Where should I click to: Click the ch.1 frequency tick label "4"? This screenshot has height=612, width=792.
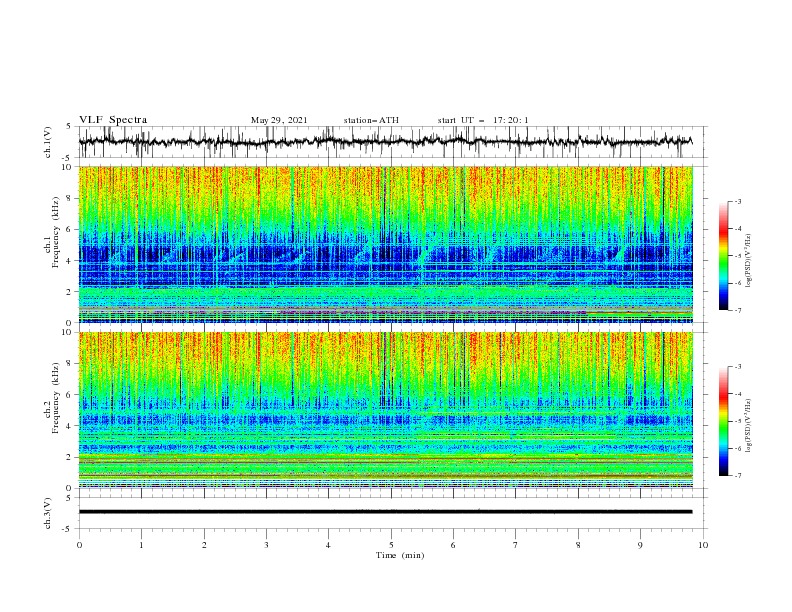click(x=71, y=261)
